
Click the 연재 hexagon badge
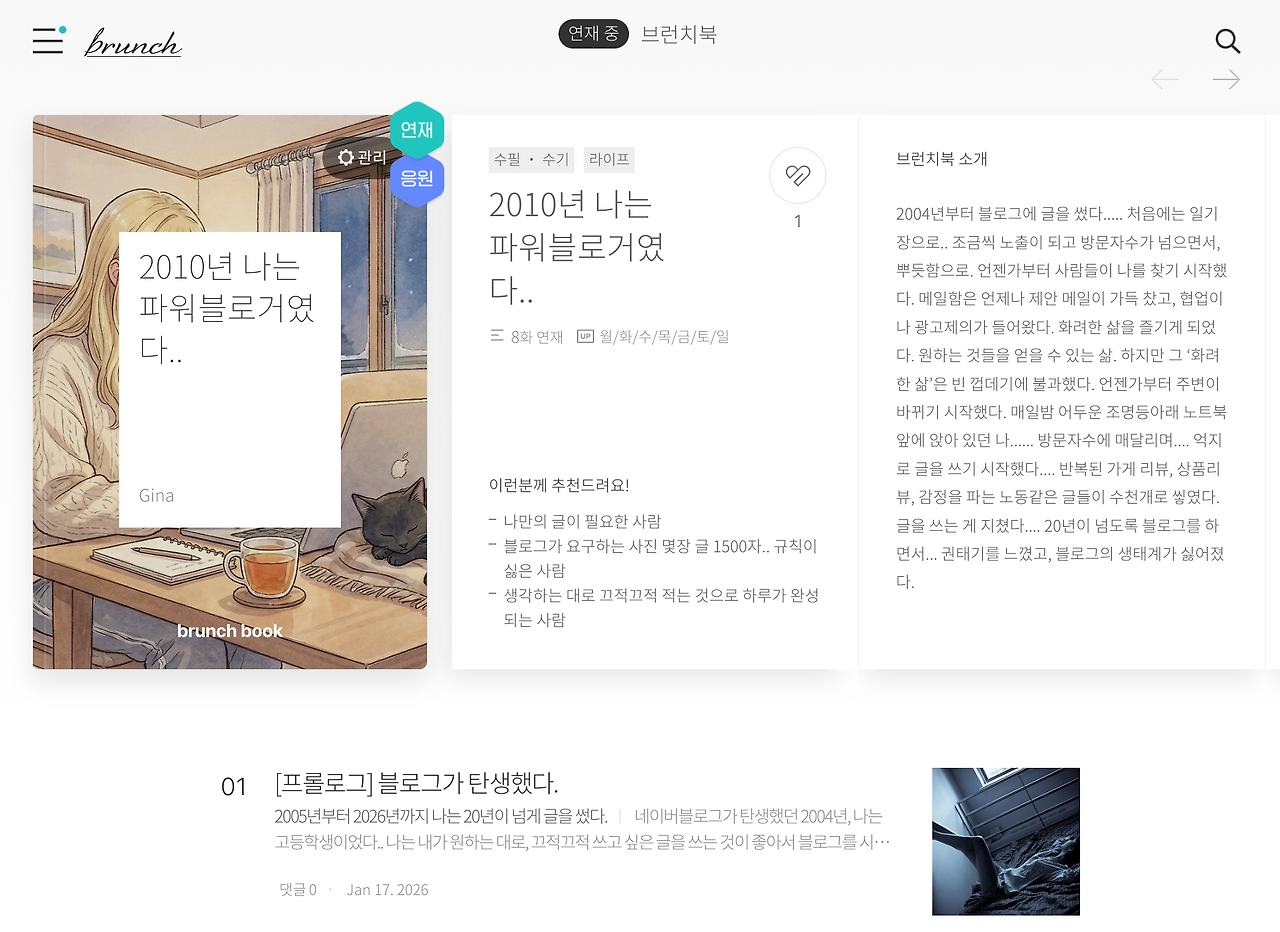pyautogui.click(x=417, y=129)
